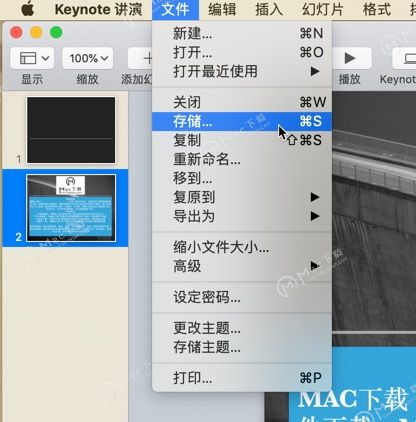Expand the 高级 submenu
The width and height of the screenshot is (416, 422).
[x=242, y=266]
